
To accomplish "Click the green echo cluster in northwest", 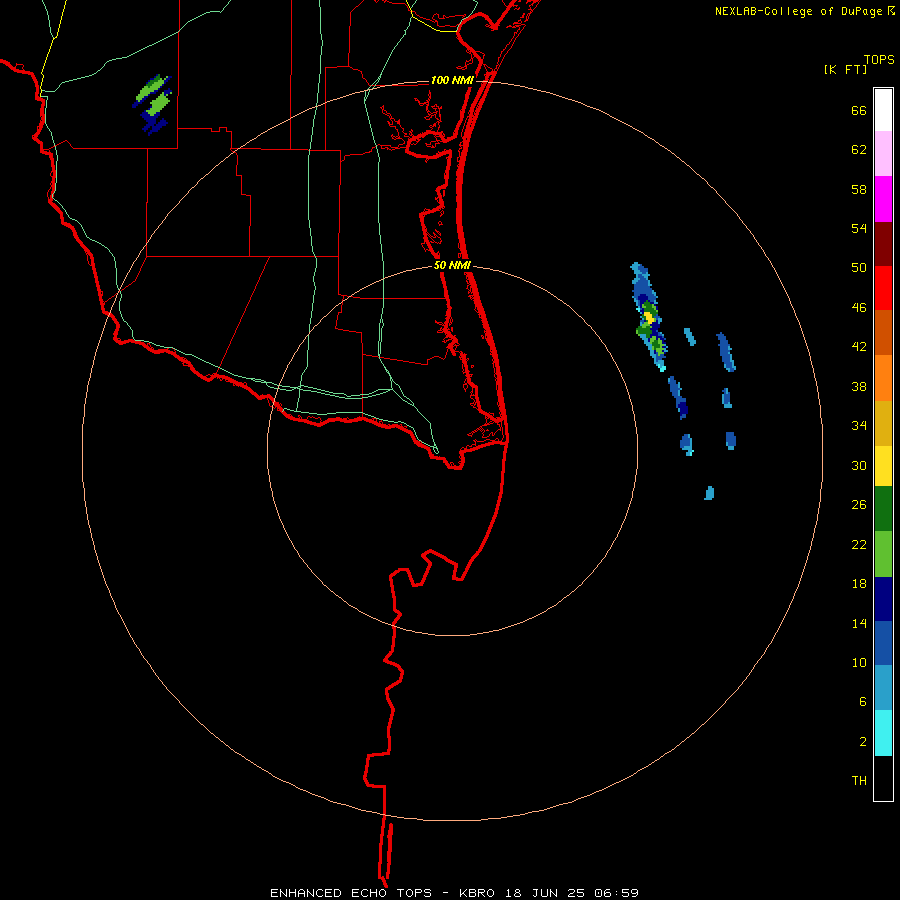I will (153, 103).
